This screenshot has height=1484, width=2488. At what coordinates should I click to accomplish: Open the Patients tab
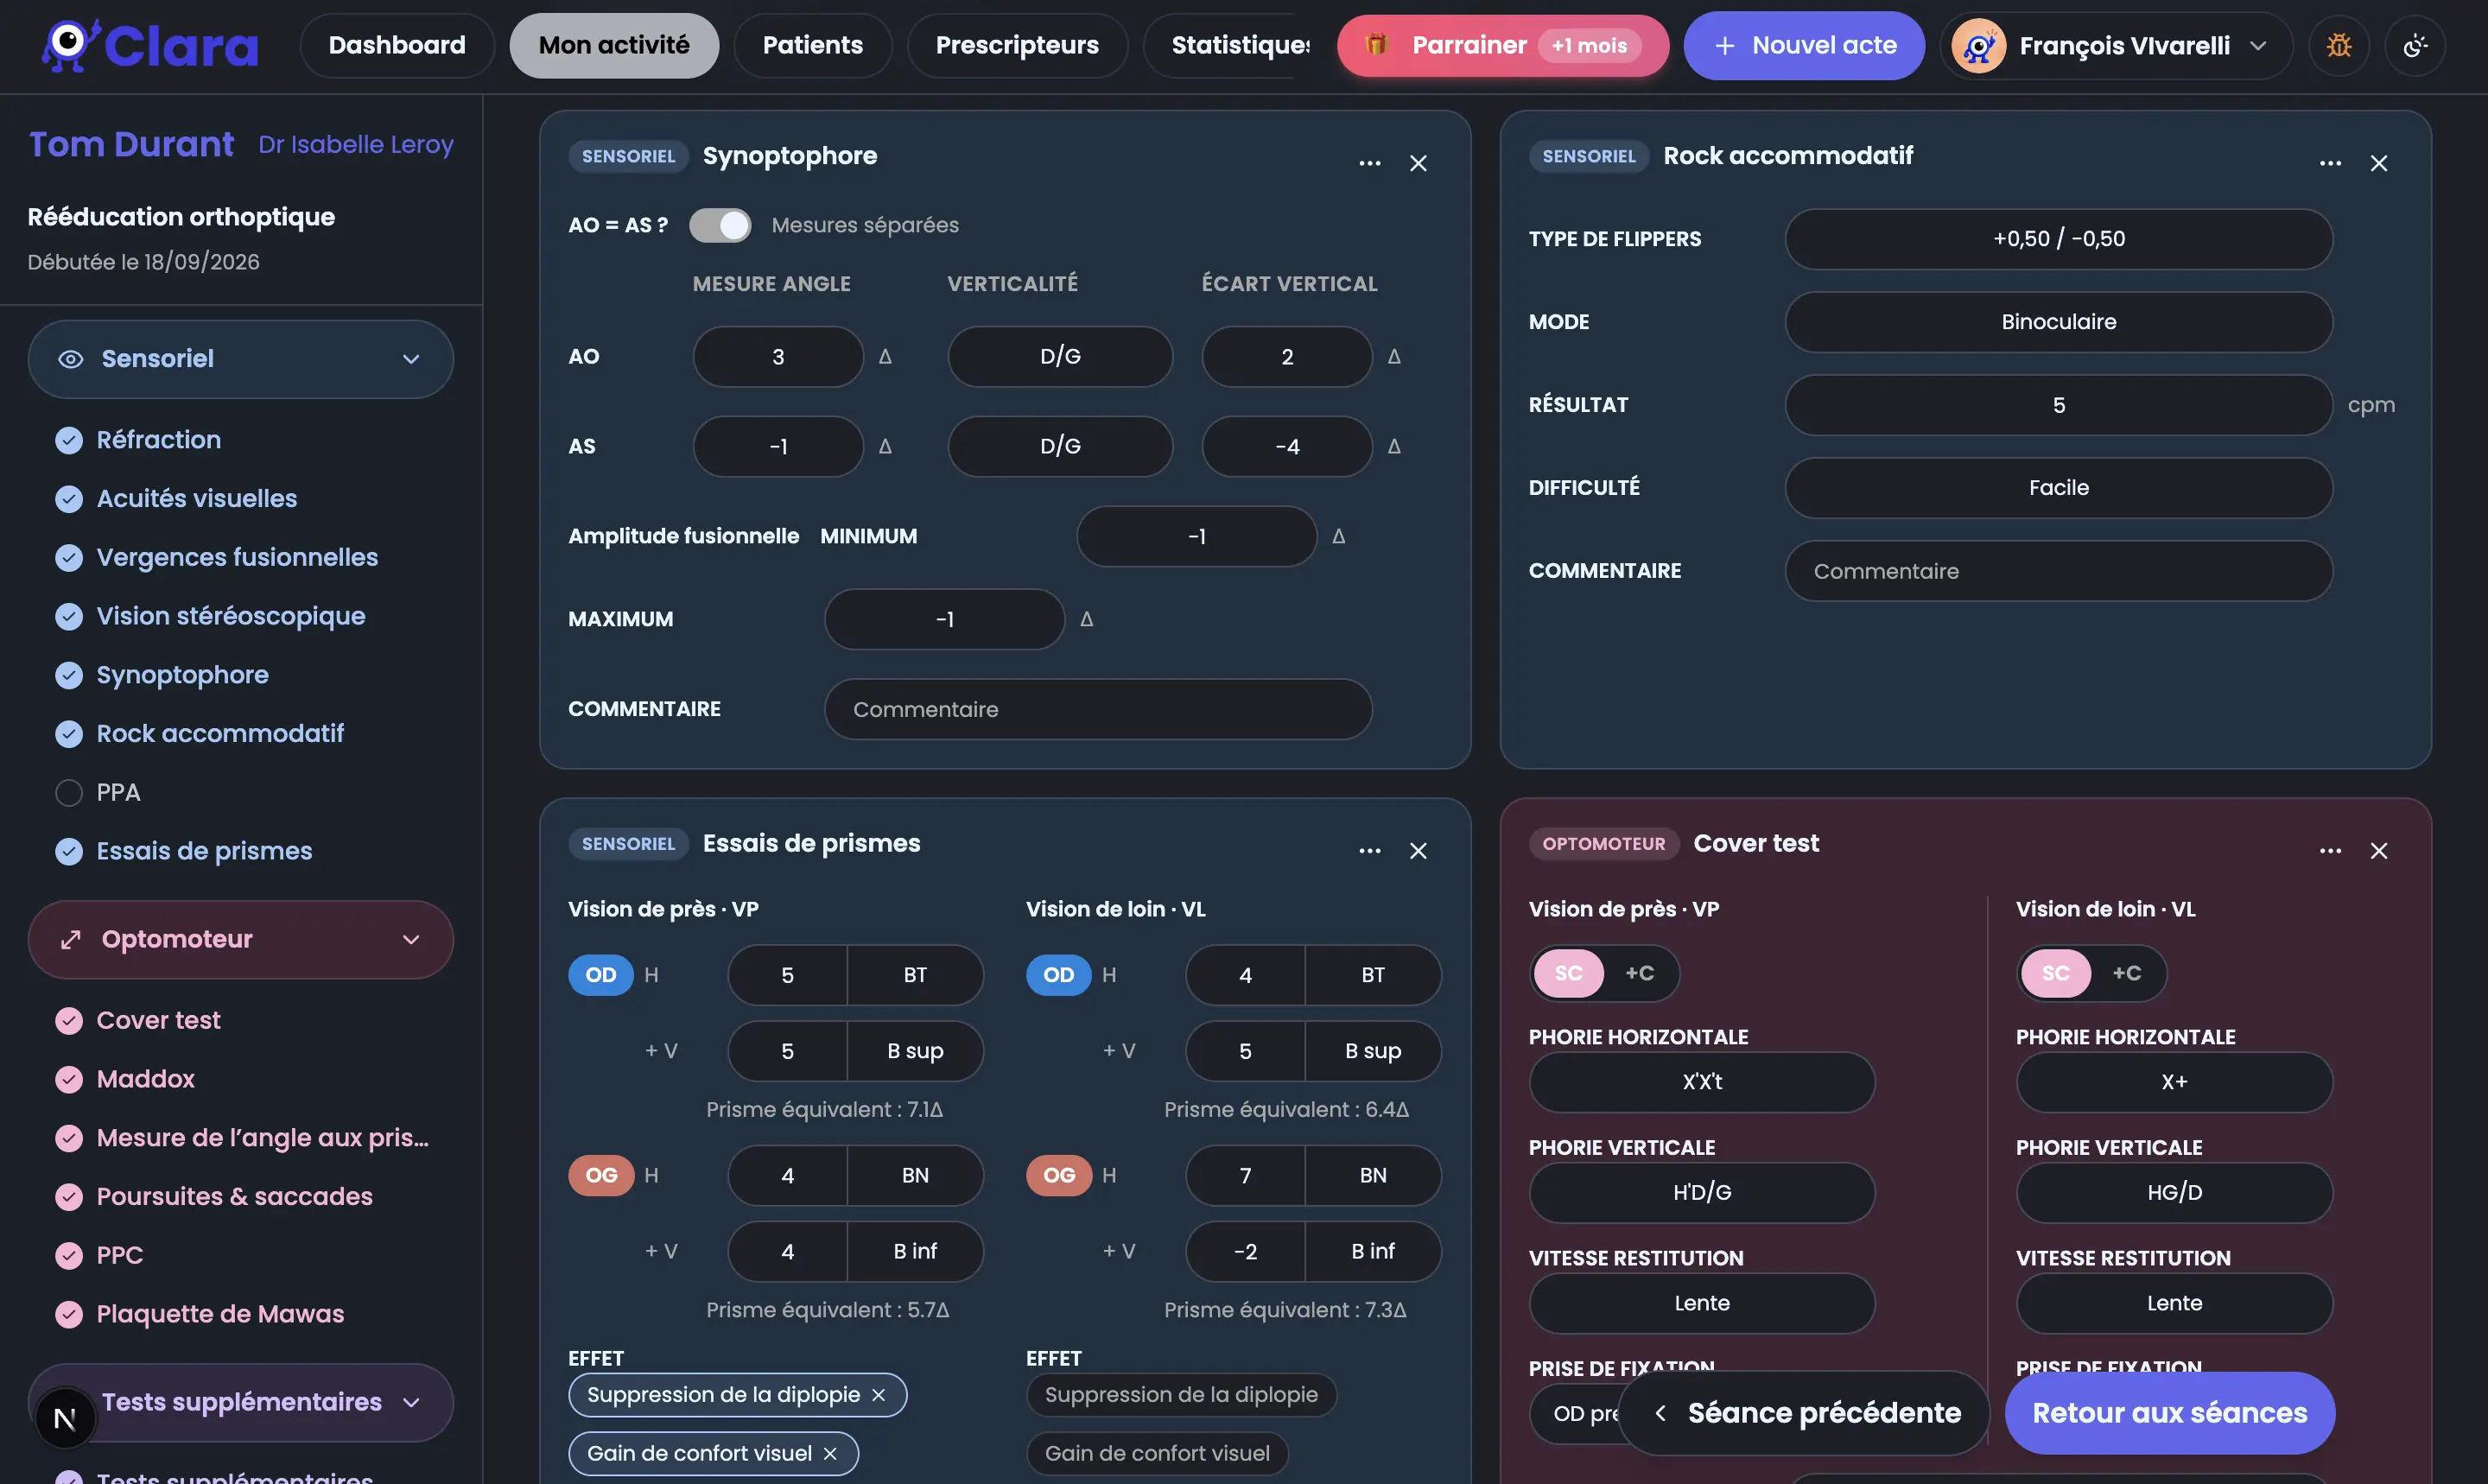812,45
